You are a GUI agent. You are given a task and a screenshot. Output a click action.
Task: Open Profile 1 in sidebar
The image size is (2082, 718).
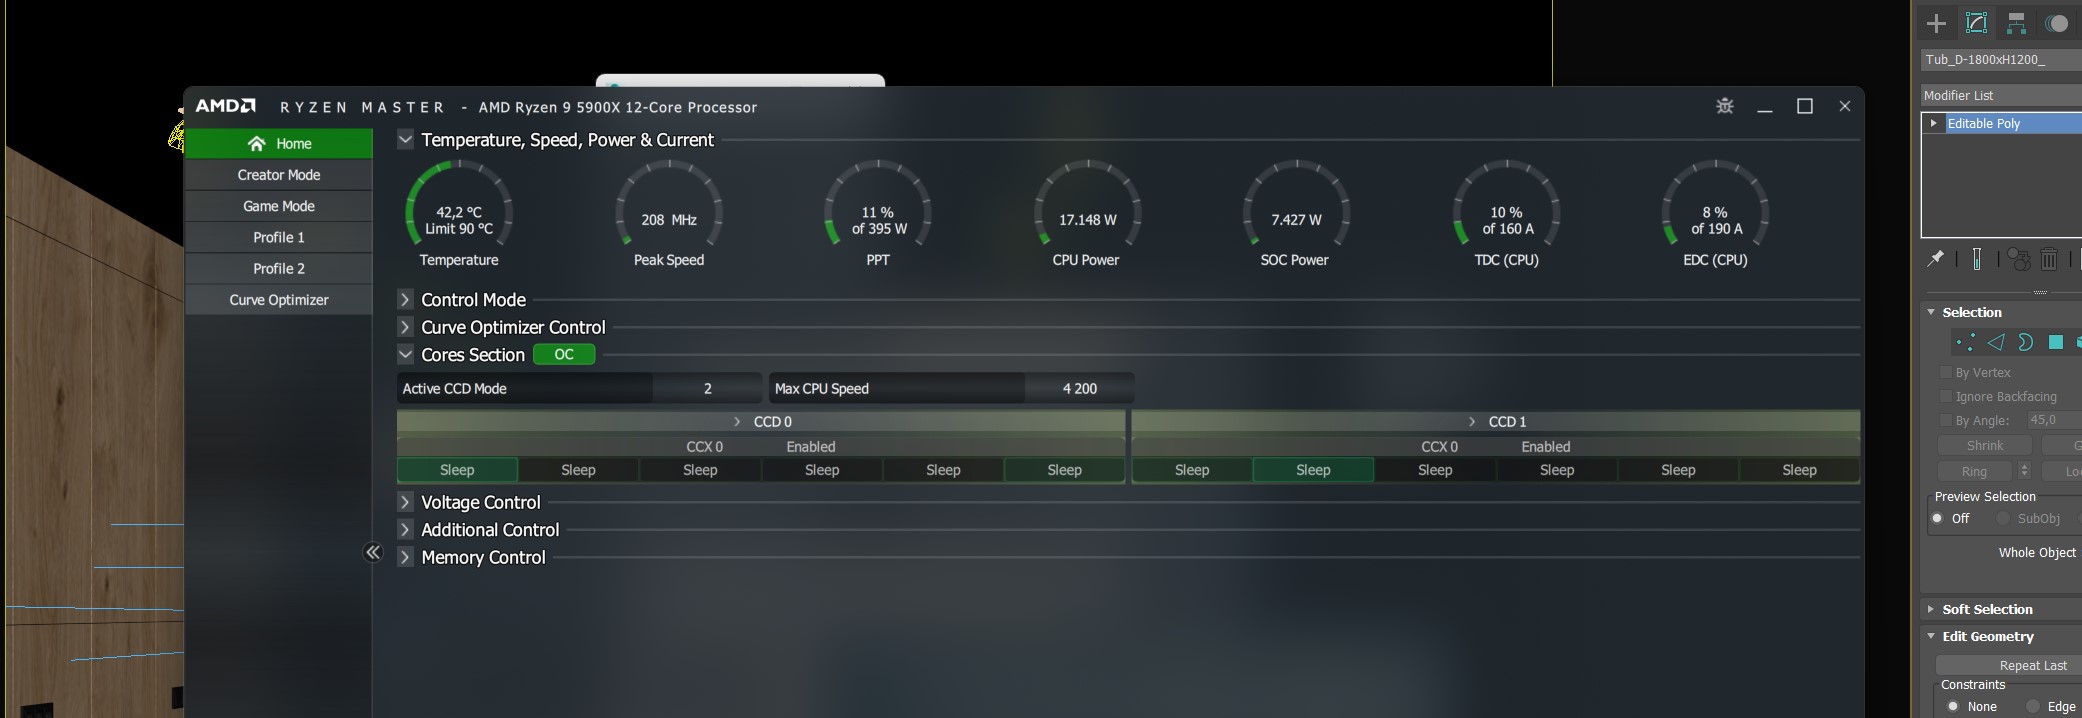279,237
